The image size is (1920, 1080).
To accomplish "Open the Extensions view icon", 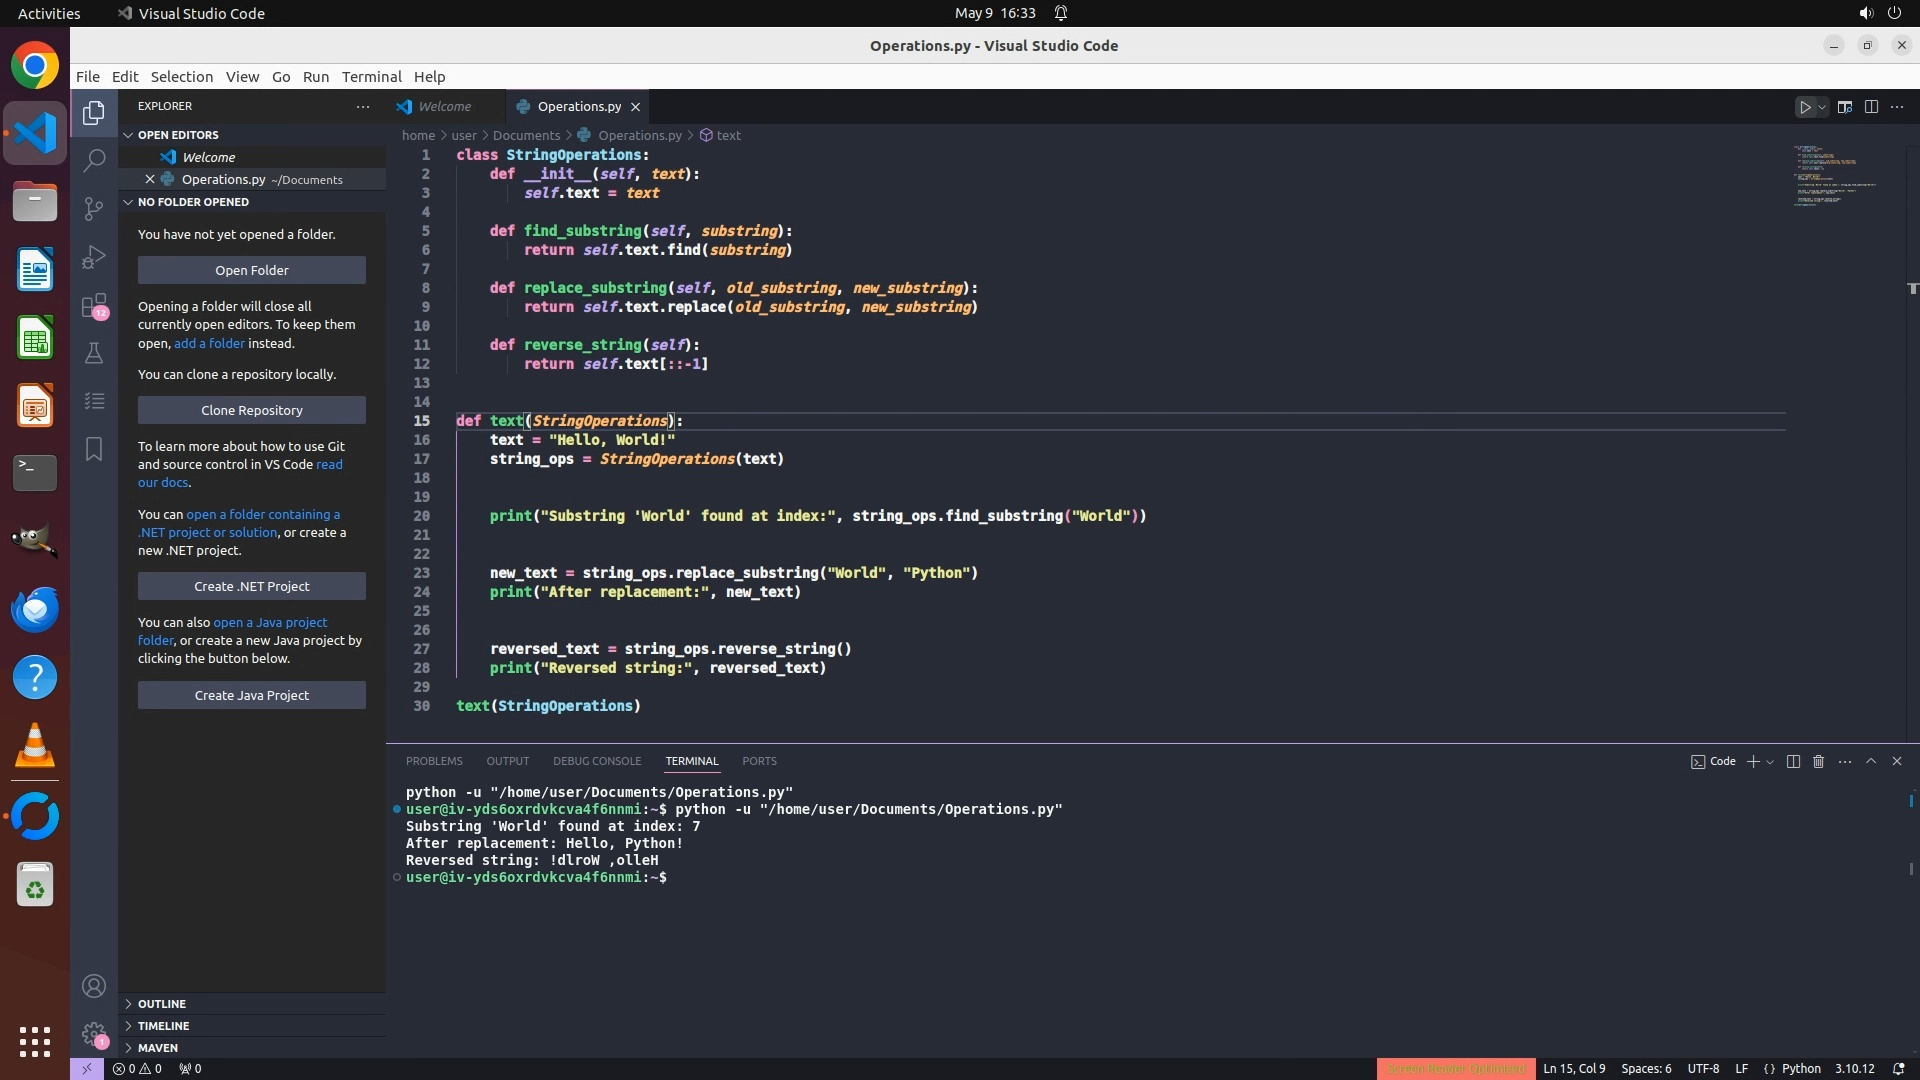I will [x=94, y=305].
